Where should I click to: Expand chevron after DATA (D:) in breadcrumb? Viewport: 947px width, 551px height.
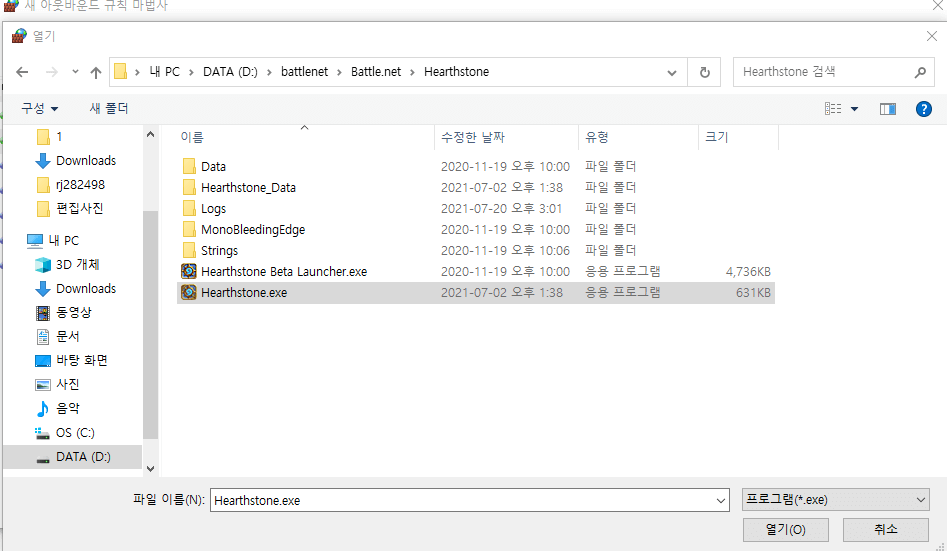coord(269,72)
